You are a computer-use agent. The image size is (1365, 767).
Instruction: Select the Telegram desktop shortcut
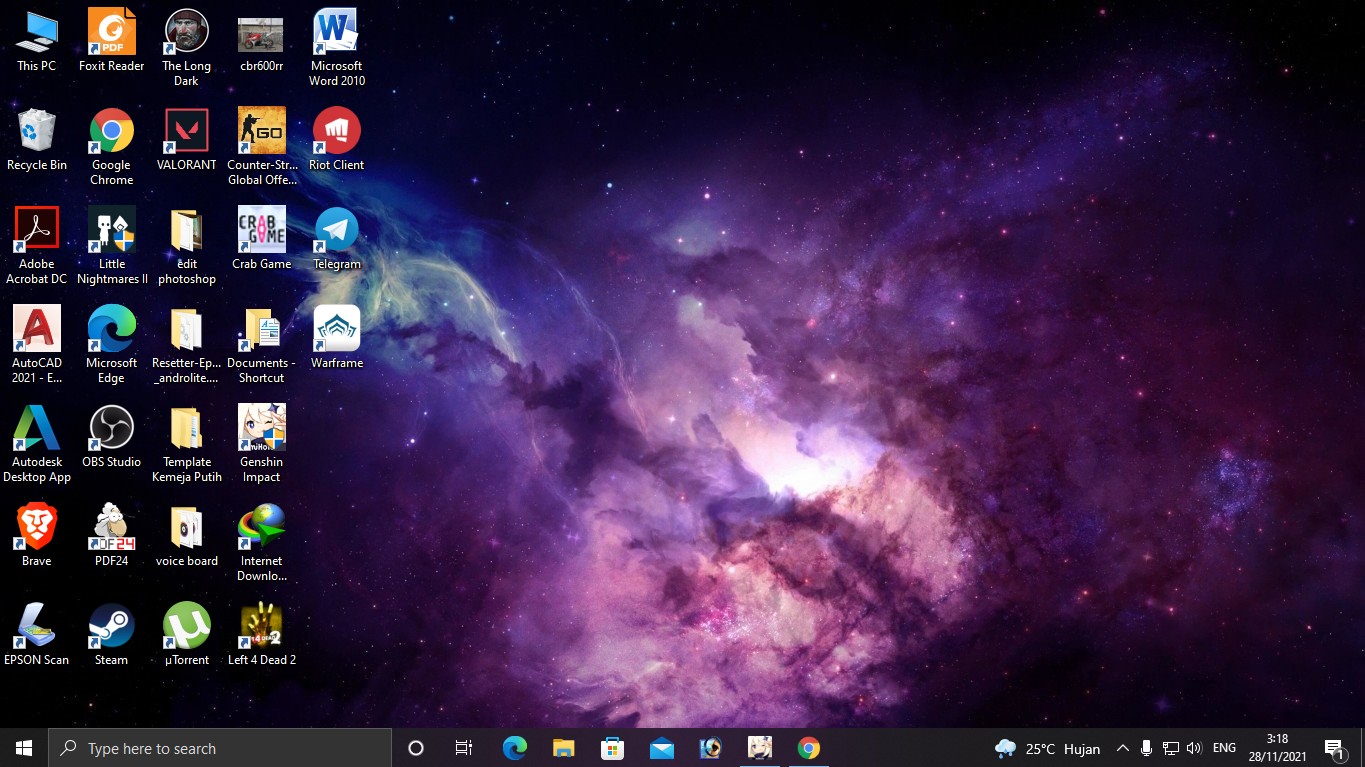(x=337, y=238)
